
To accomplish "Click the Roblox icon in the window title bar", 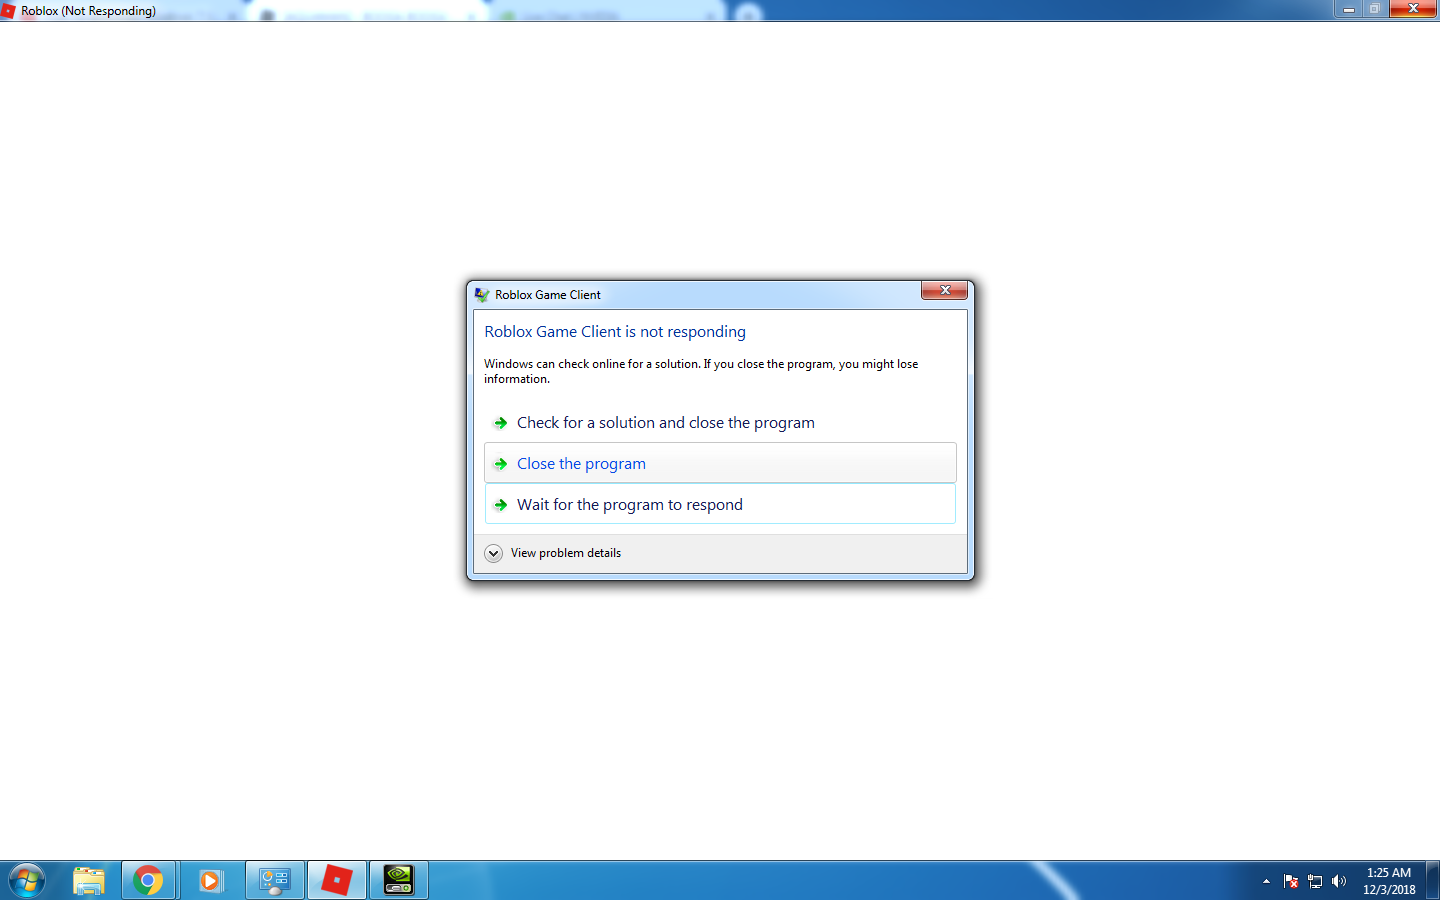I will (x=9, y=11).
